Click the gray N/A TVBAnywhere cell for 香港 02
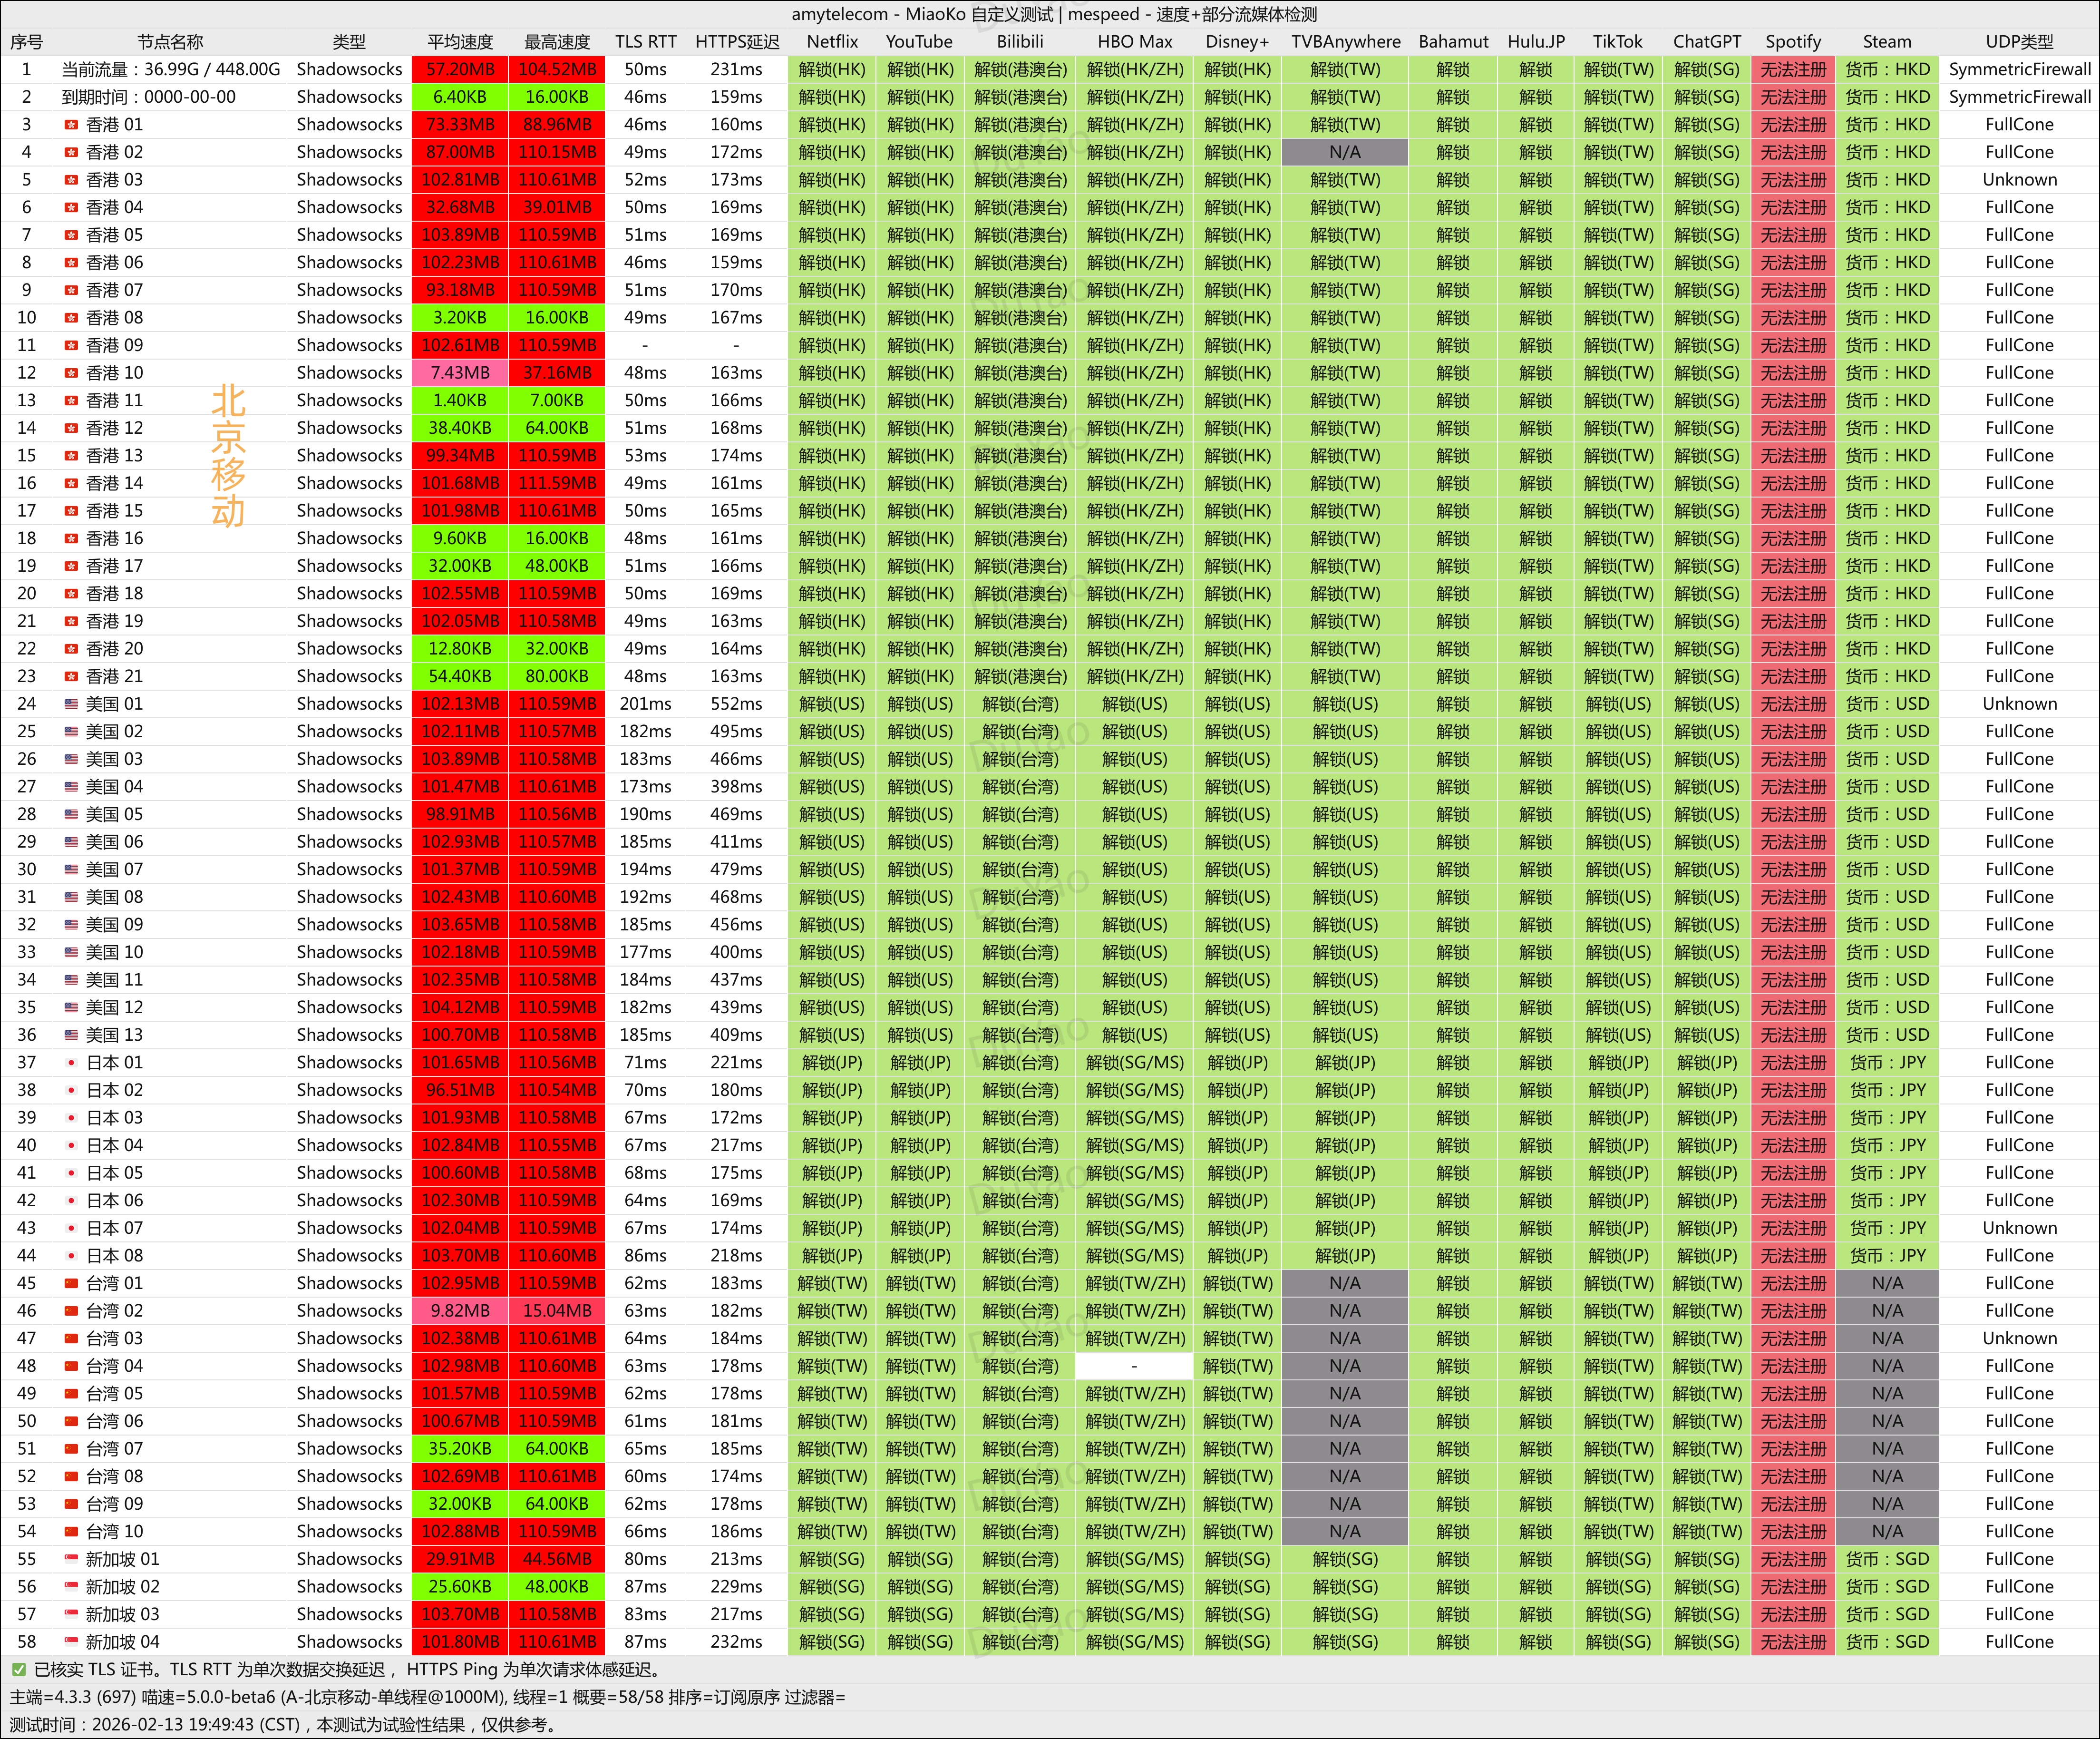This screenshot has height=1739, width=2100. click(1344, 152)
